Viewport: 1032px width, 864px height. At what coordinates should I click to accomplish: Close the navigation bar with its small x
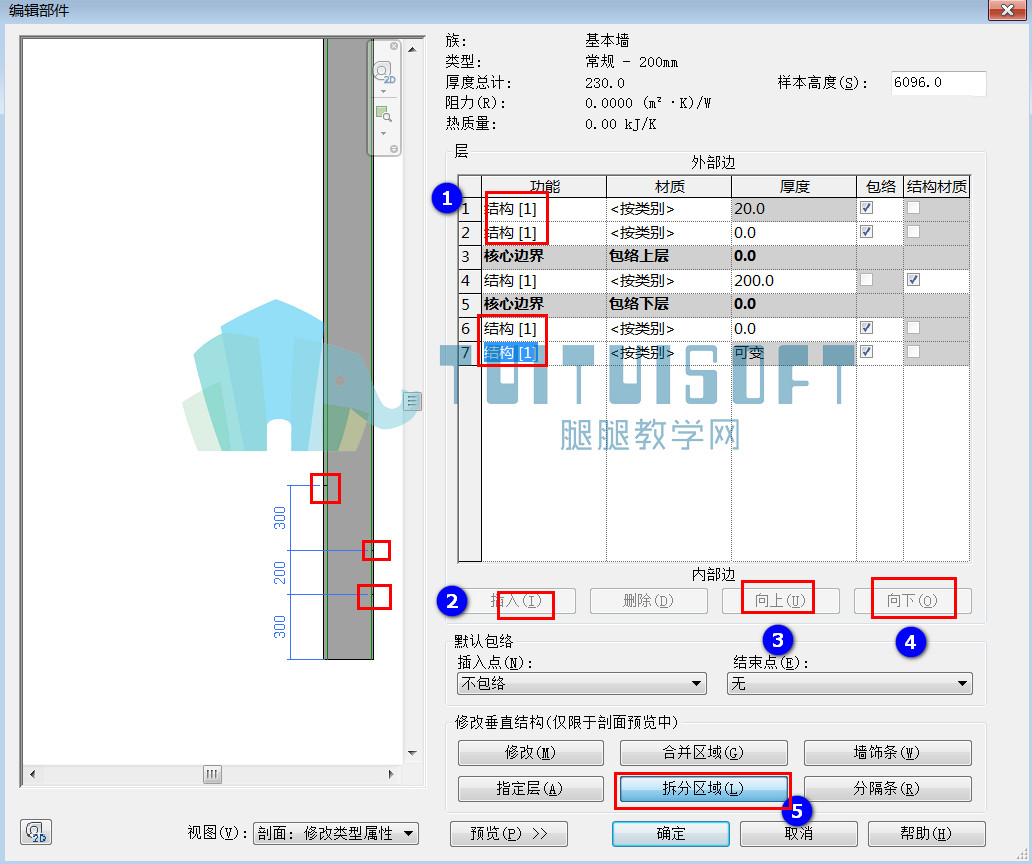pos(394,46)
